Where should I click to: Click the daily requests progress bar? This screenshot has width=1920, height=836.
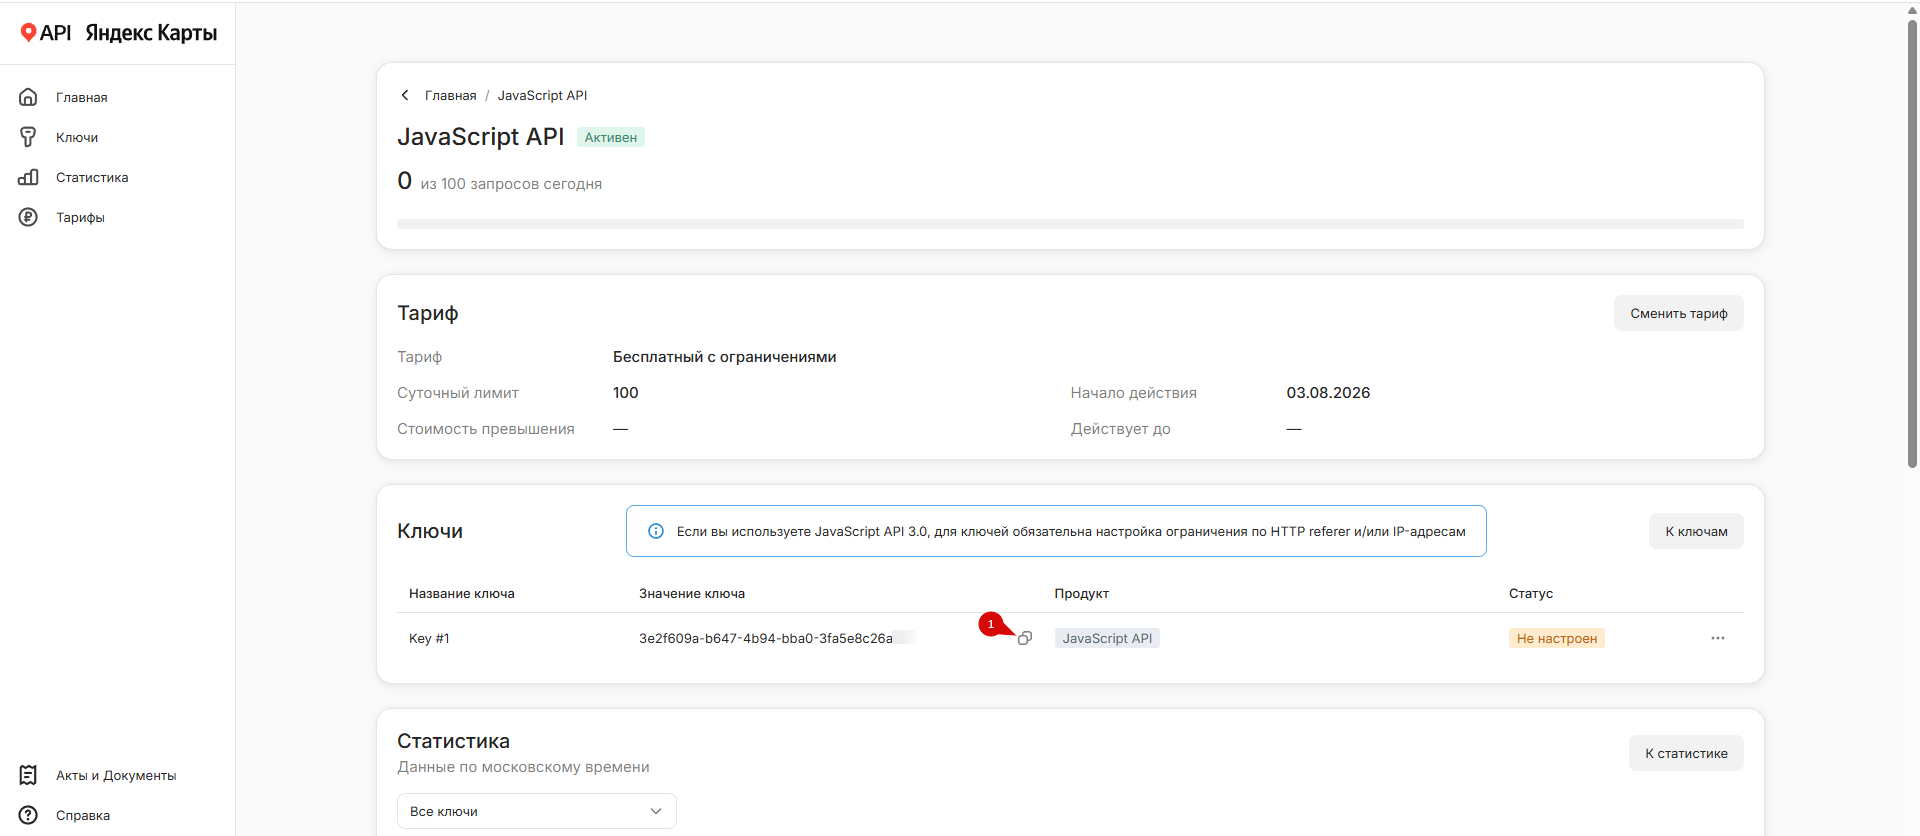[x=1070, y=224]
